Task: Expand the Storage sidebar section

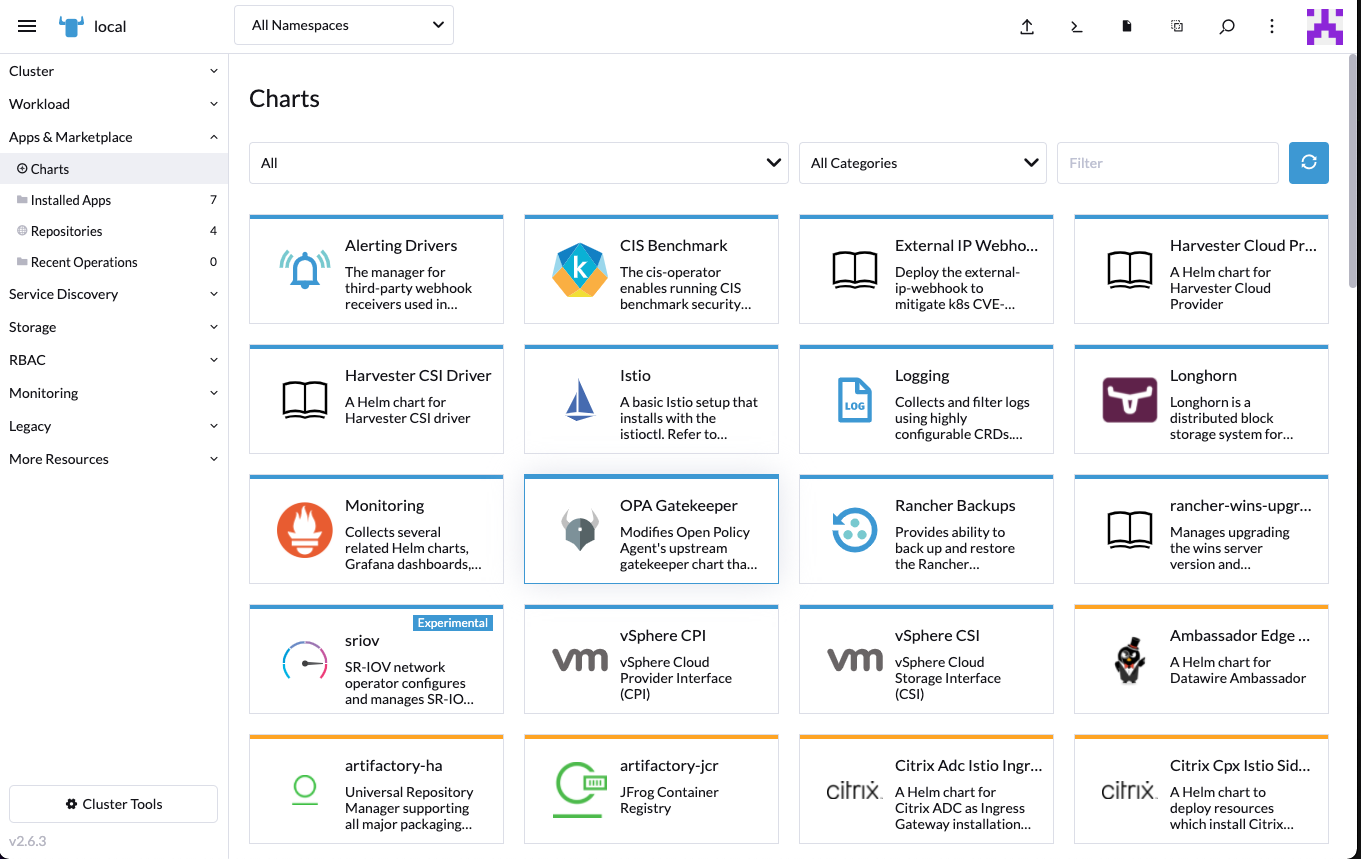Action: [113, 326]
